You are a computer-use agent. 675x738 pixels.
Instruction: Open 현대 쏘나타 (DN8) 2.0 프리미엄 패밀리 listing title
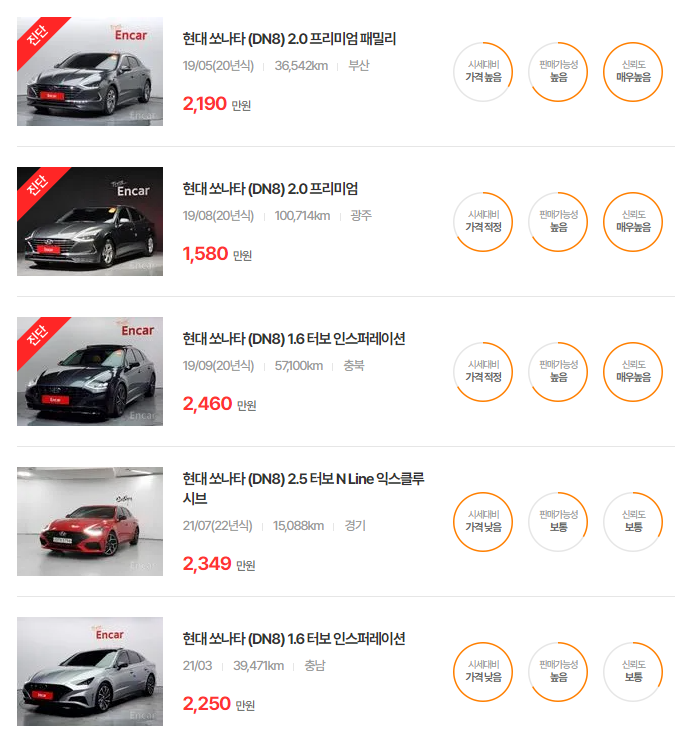[x=289, y=39]
